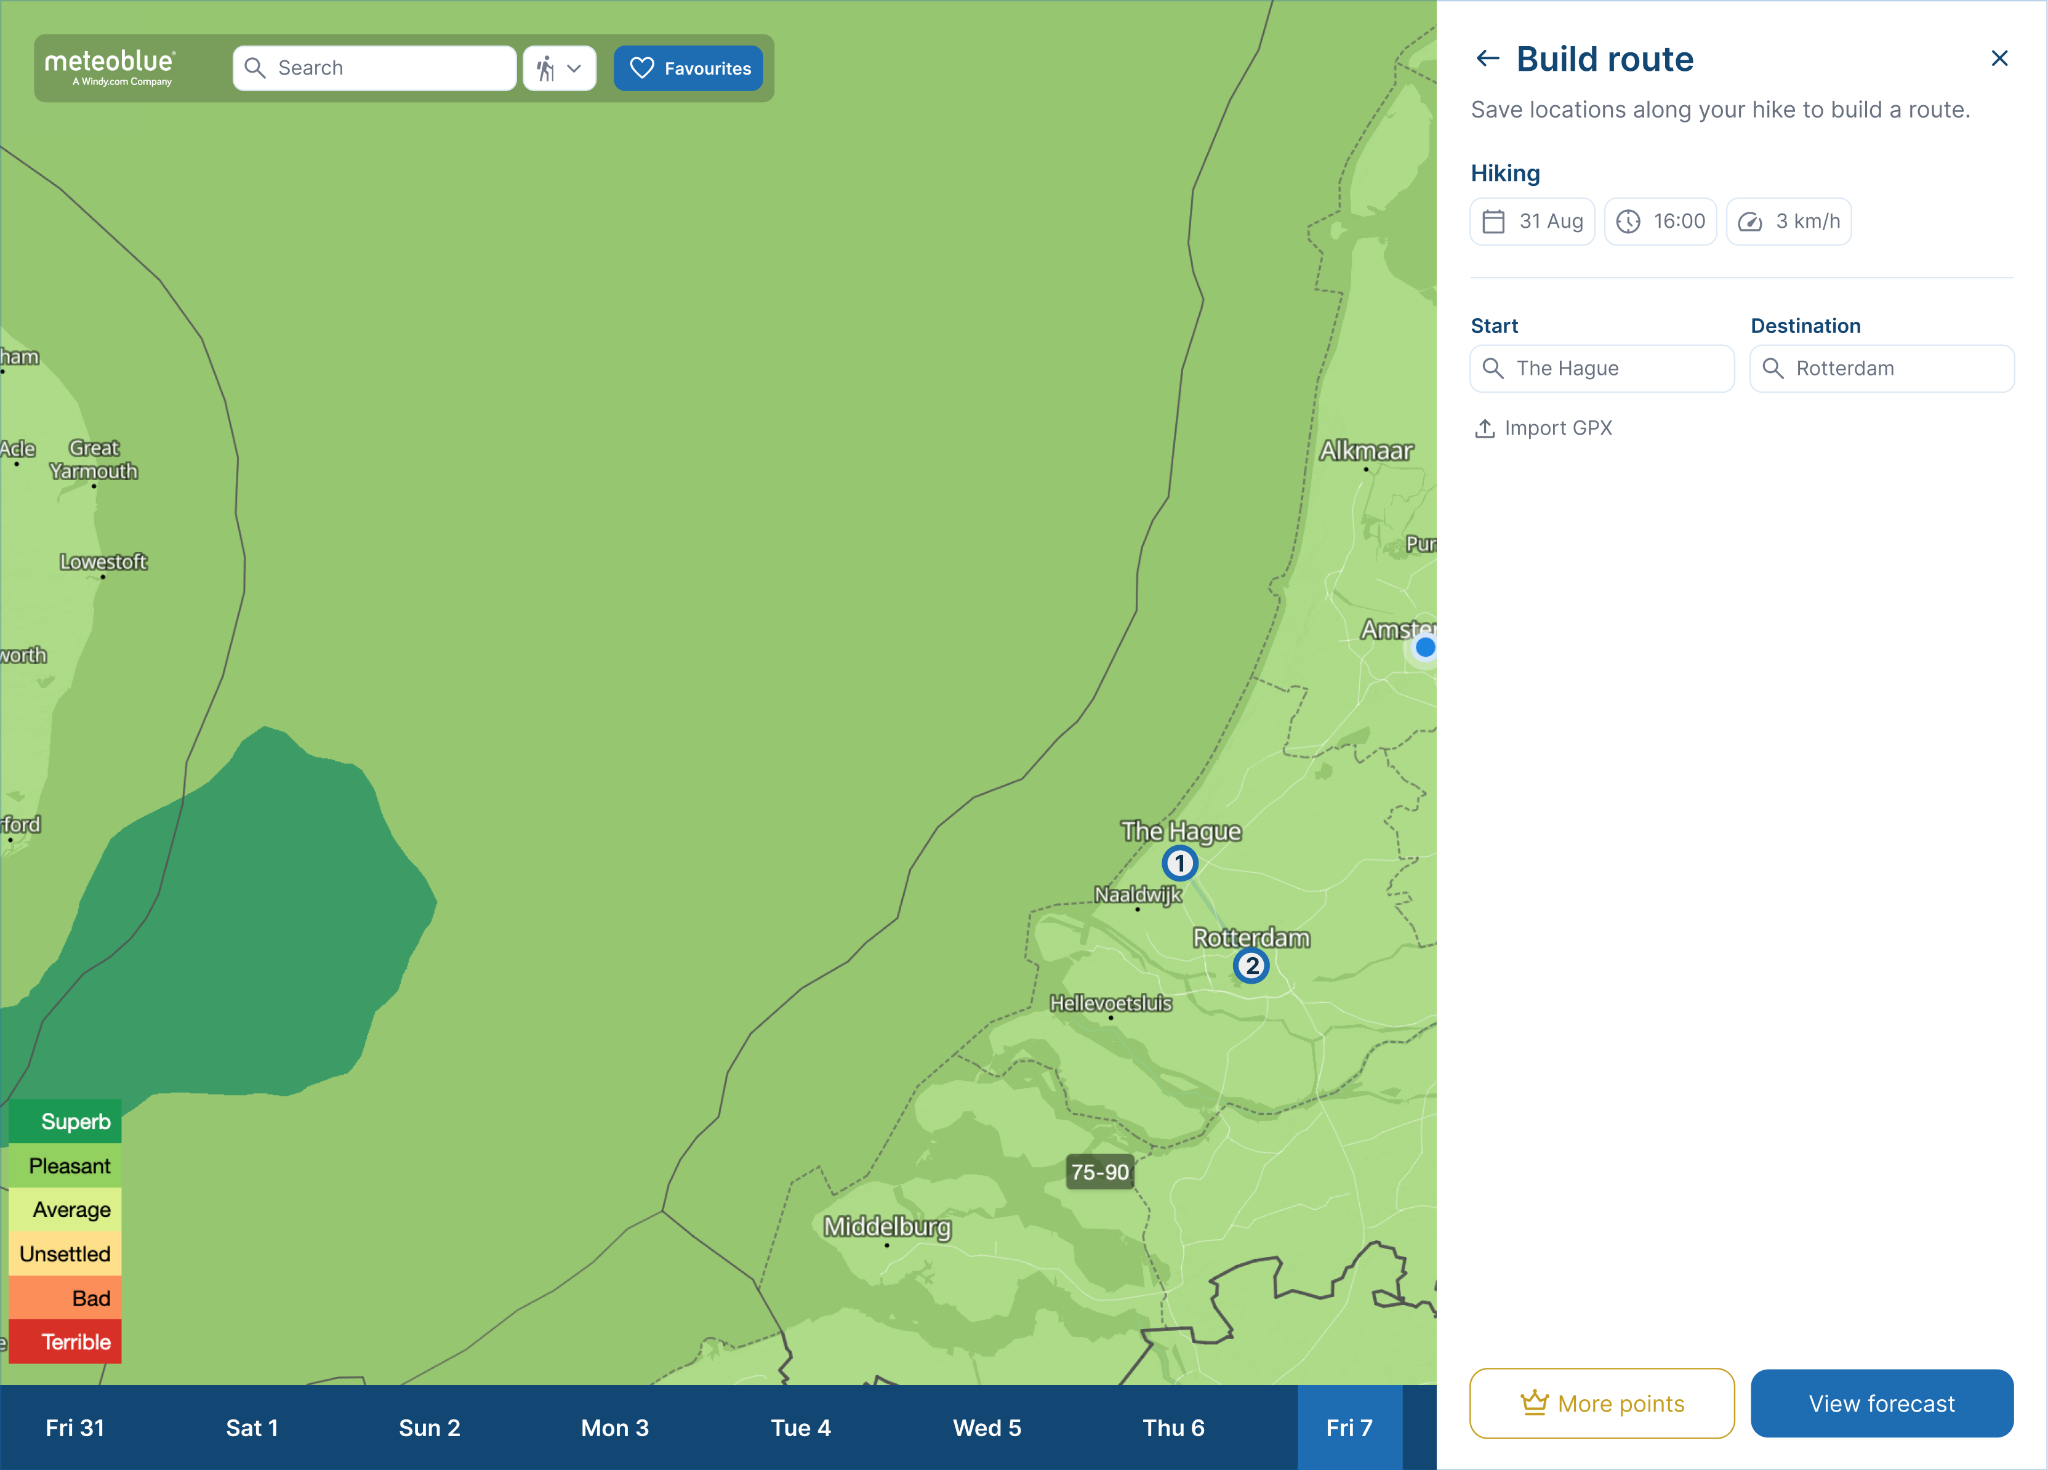2048x1470 pixels.
Task: Click the magnifier icon in Start field
Action: click(1493, 368)
